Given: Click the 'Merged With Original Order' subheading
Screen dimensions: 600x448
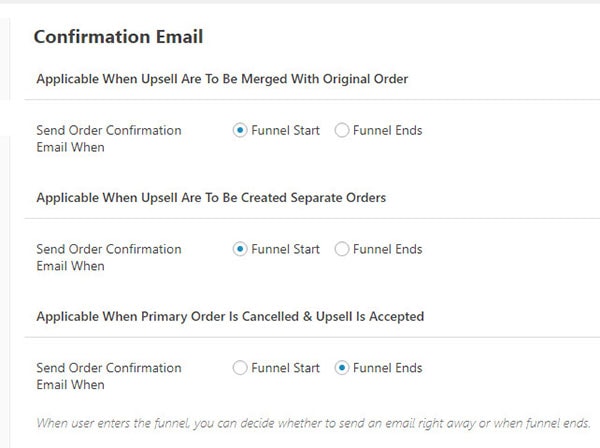Looking at the screenshot, I should pos(221,79).
